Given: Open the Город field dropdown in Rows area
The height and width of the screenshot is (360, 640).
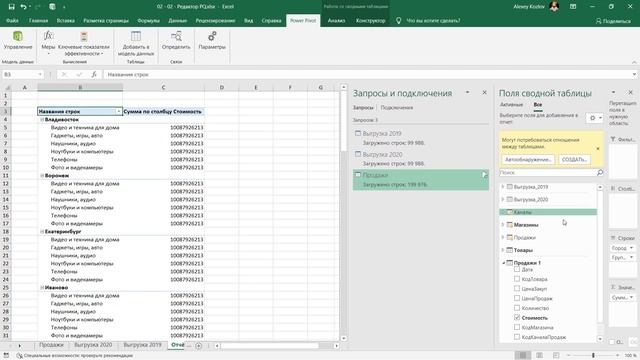Looking at the screenshot, I should [631, 248].
